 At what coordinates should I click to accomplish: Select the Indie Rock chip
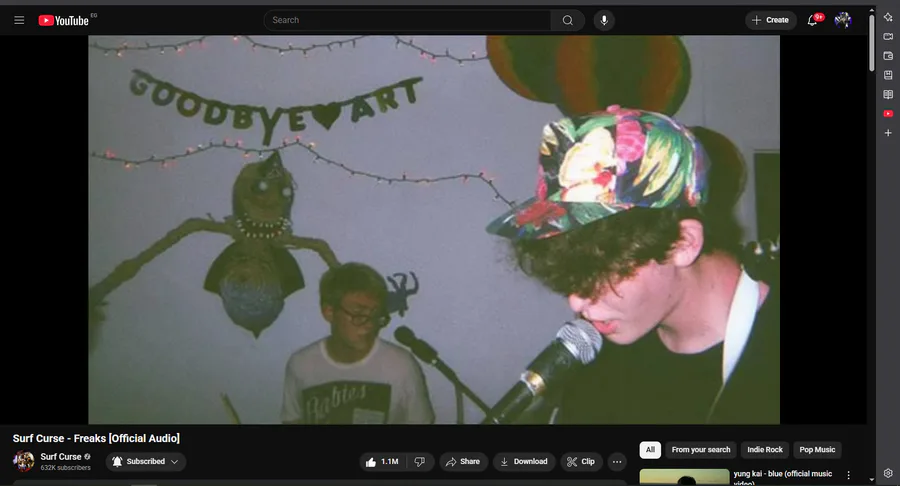coord(765,450)
